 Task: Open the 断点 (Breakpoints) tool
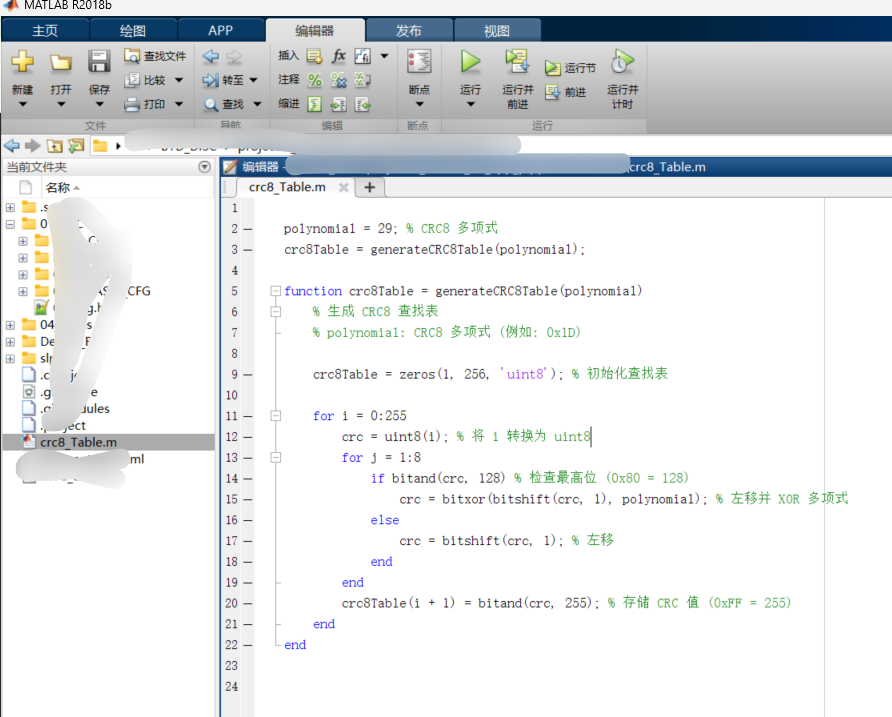(x=419, y=62)
